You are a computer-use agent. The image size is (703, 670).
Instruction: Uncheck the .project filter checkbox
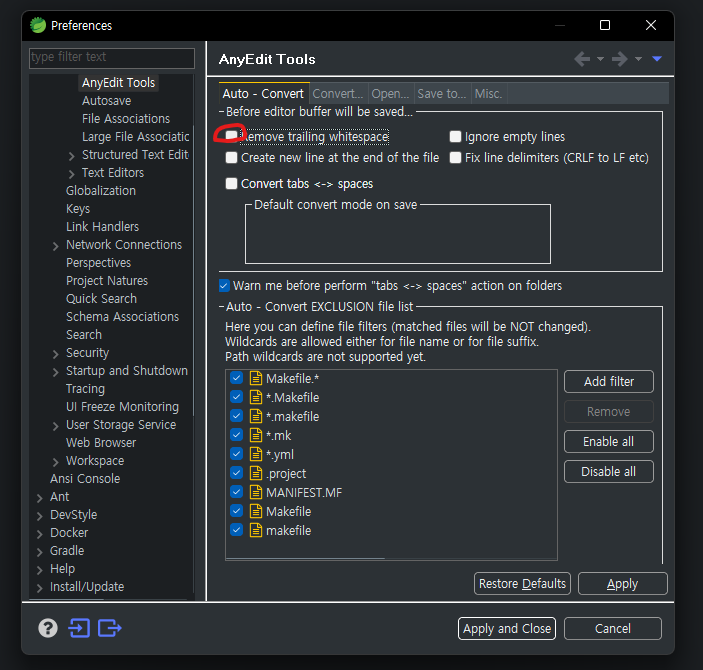coord(236,473)
